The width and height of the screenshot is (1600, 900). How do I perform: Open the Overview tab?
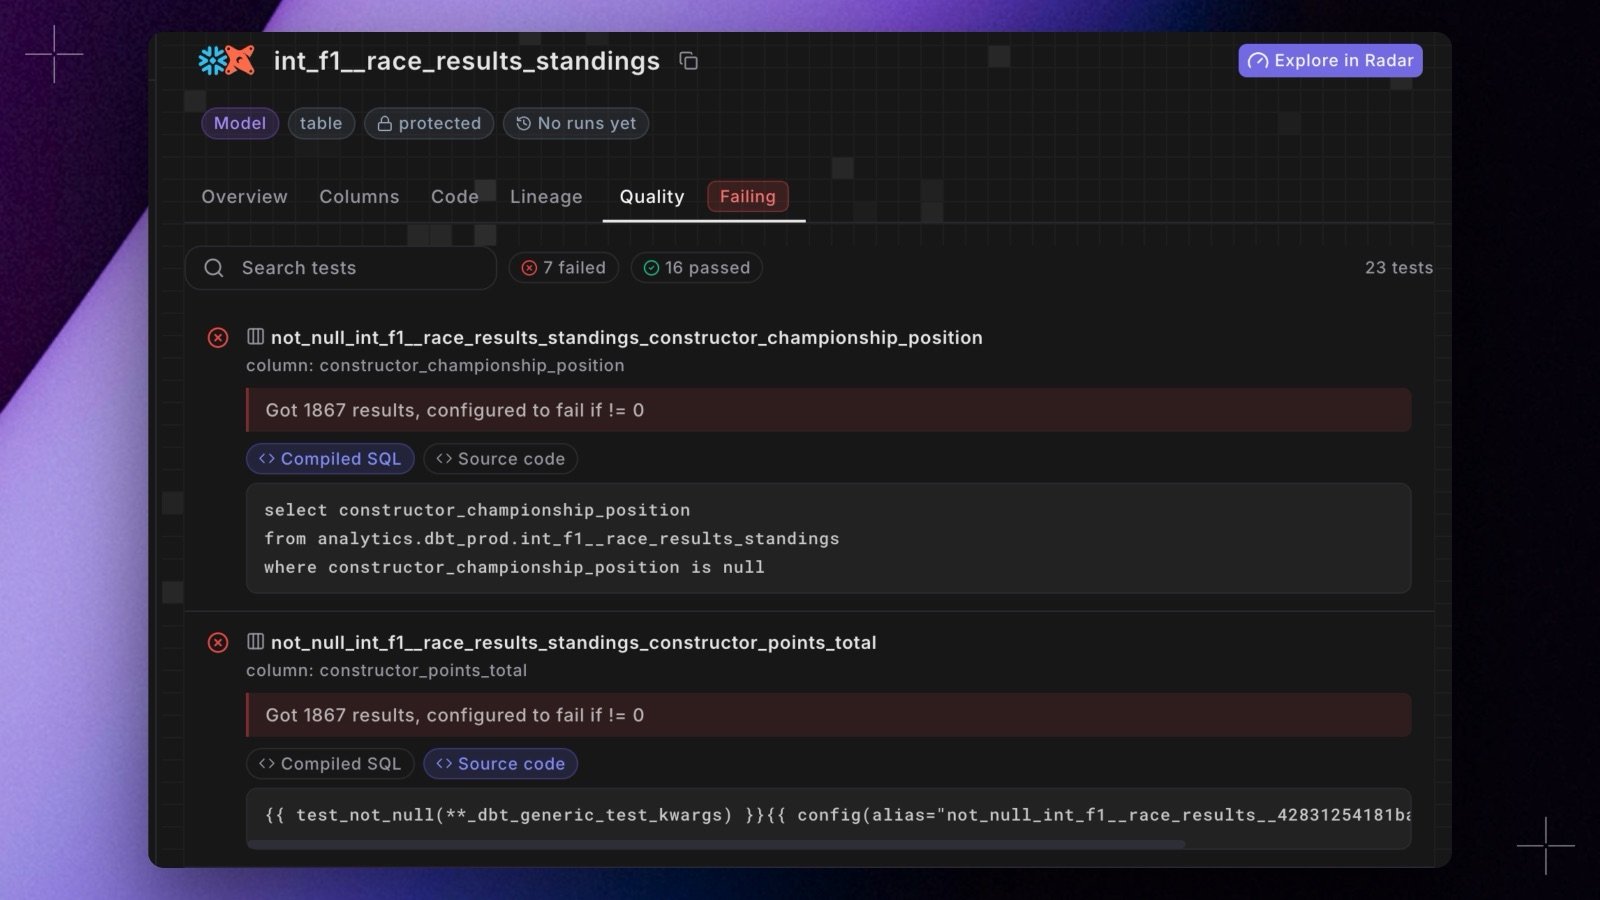coord(244,197)
